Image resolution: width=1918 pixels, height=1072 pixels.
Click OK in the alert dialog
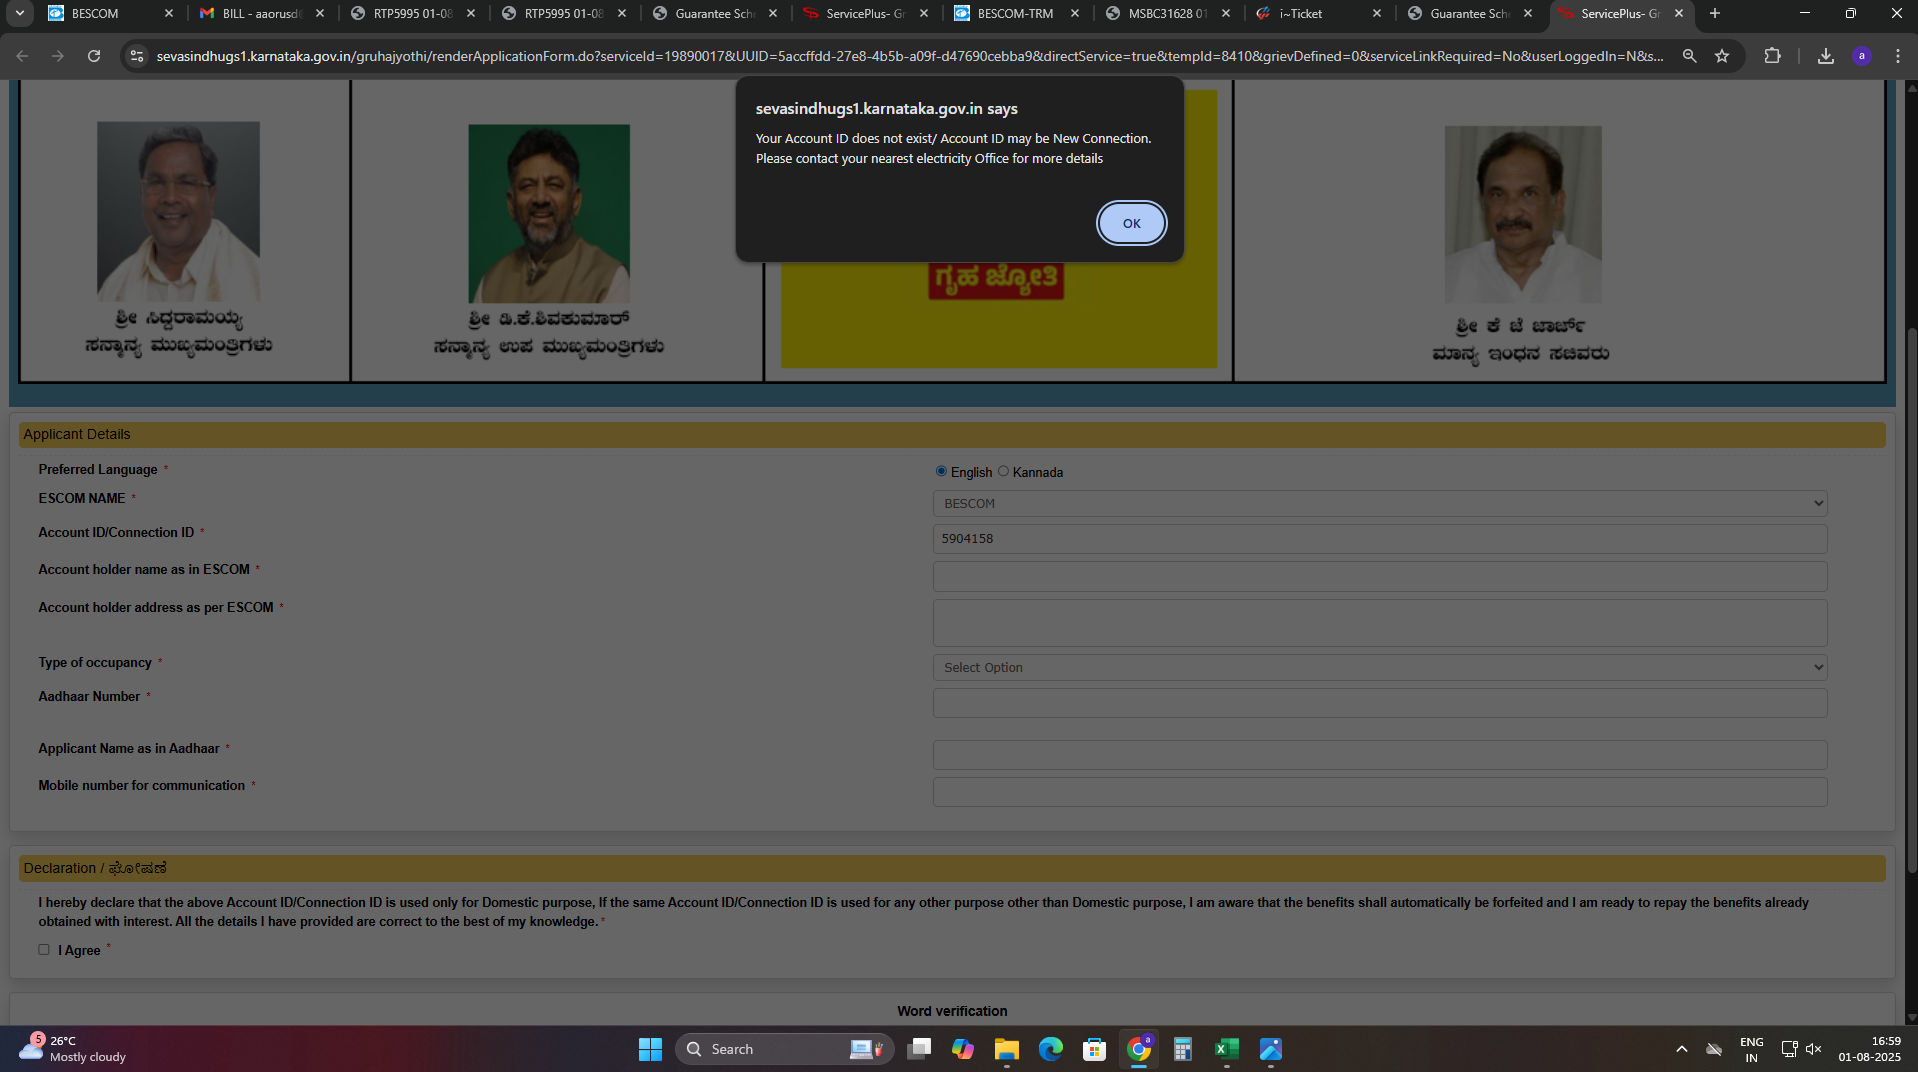(x=1131, y=223)
